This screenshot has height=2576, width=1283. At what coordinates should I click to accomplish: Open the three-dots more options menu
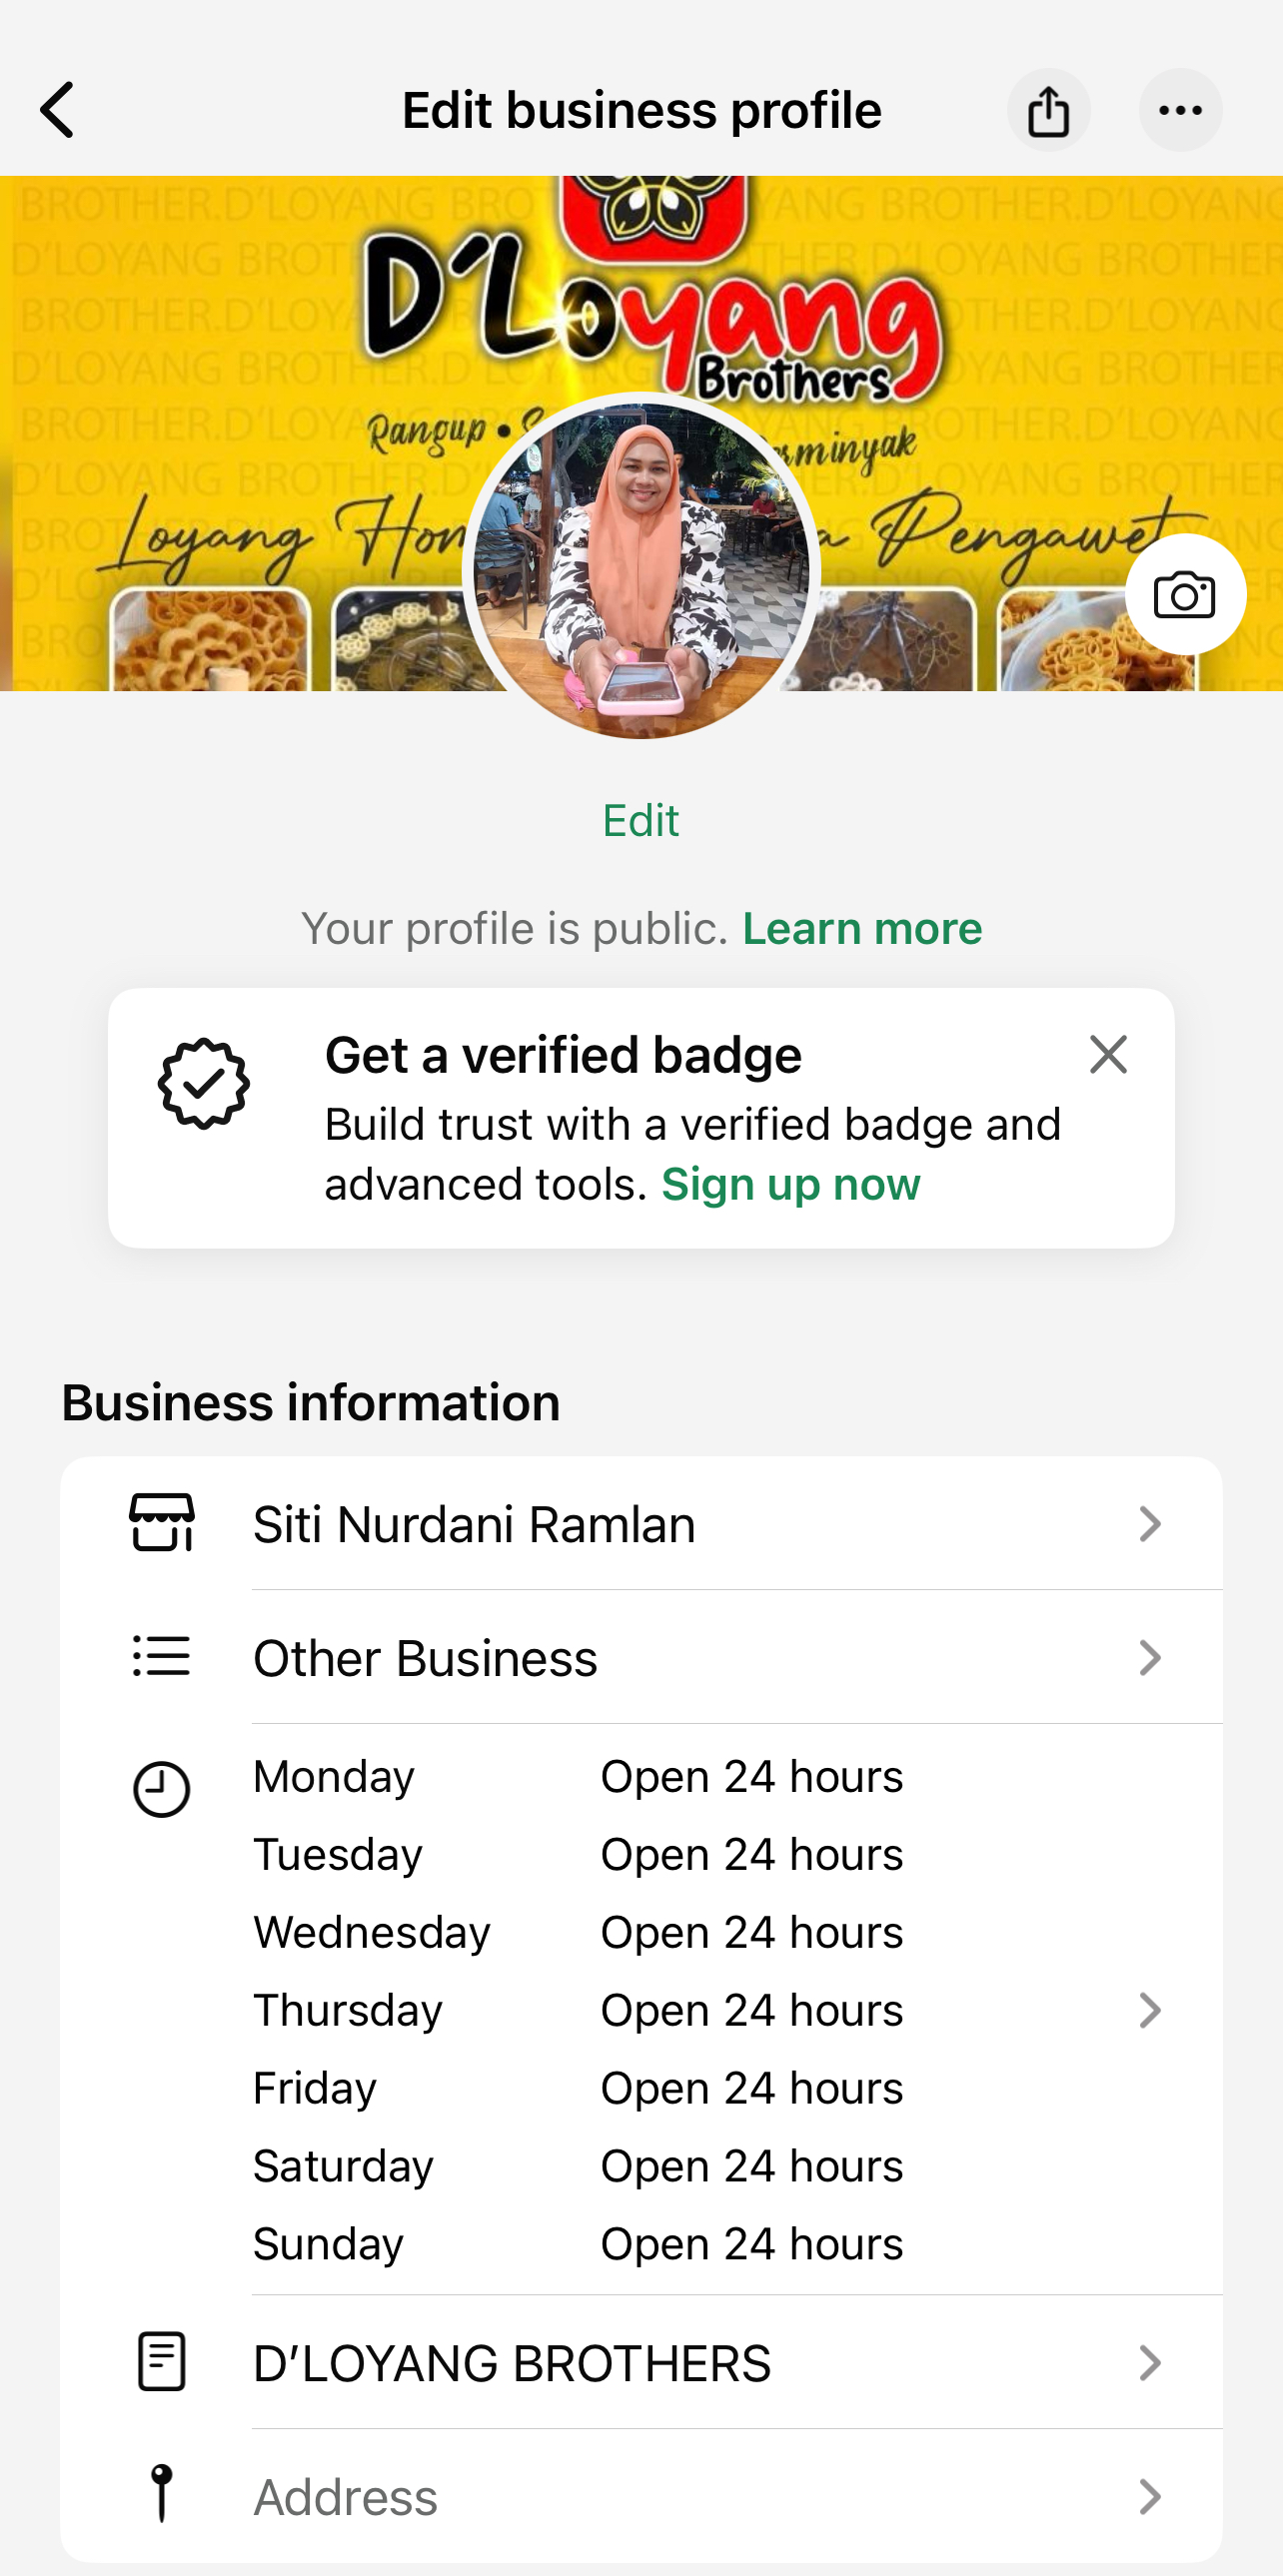[1180, 110]
